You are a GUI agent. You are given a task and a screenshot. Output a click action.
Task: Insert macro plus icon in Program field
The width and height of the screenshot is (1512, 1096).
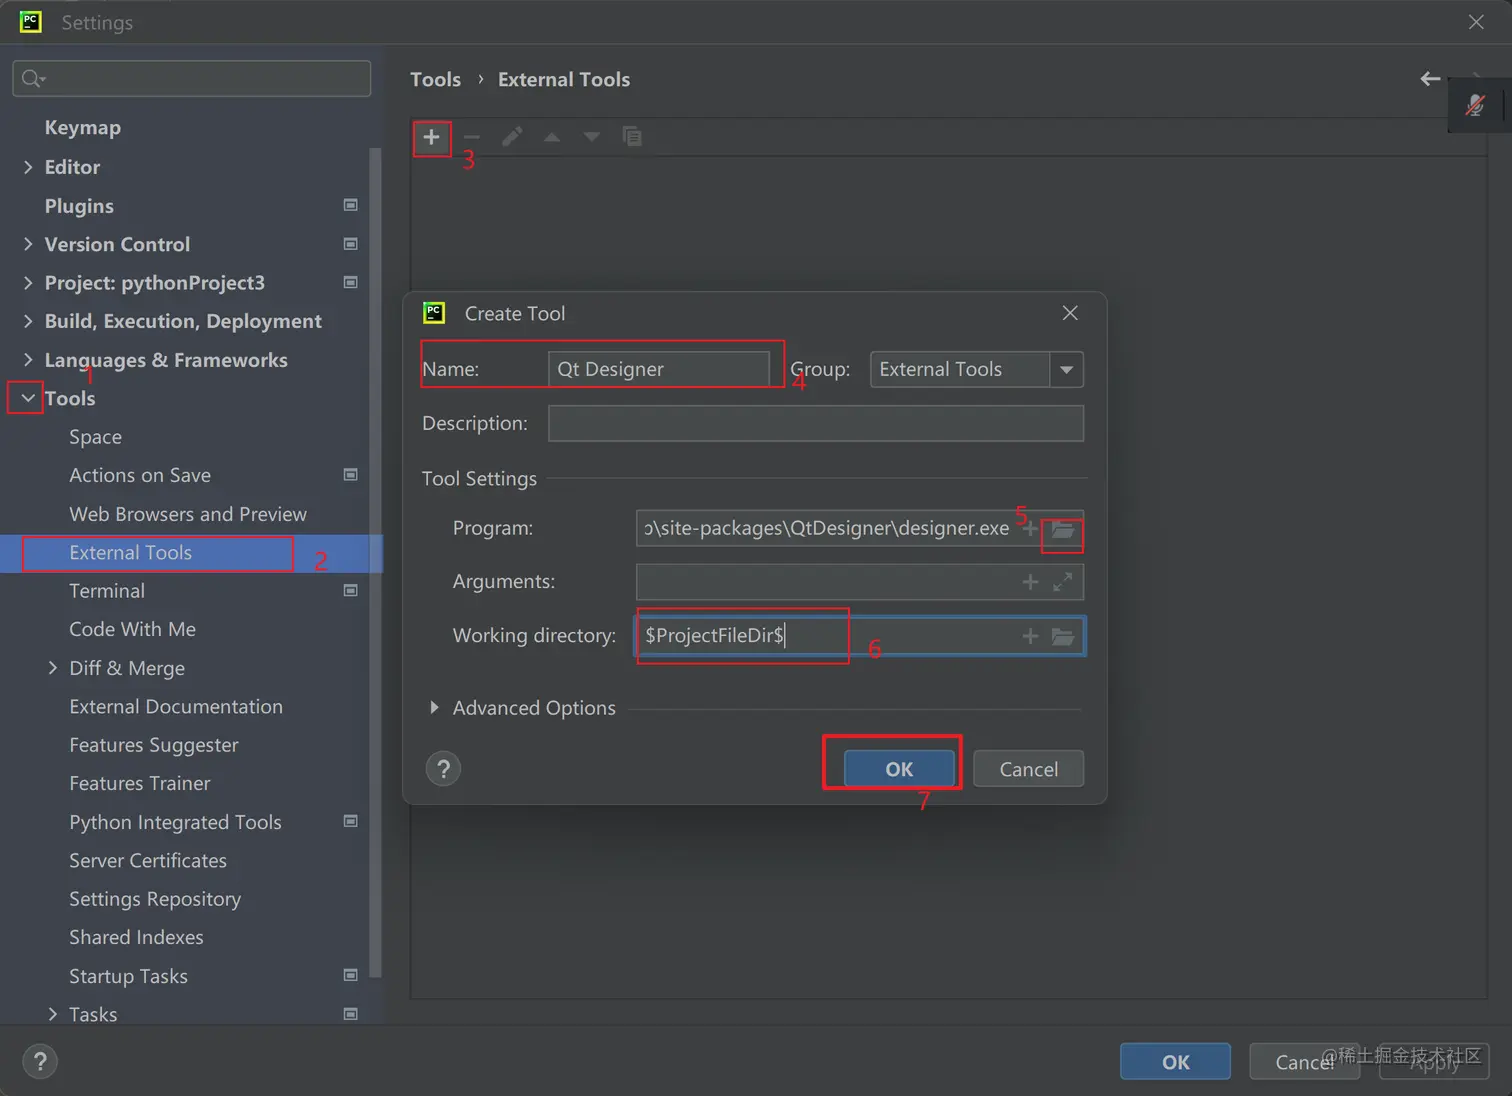[x=1030, y=528]
